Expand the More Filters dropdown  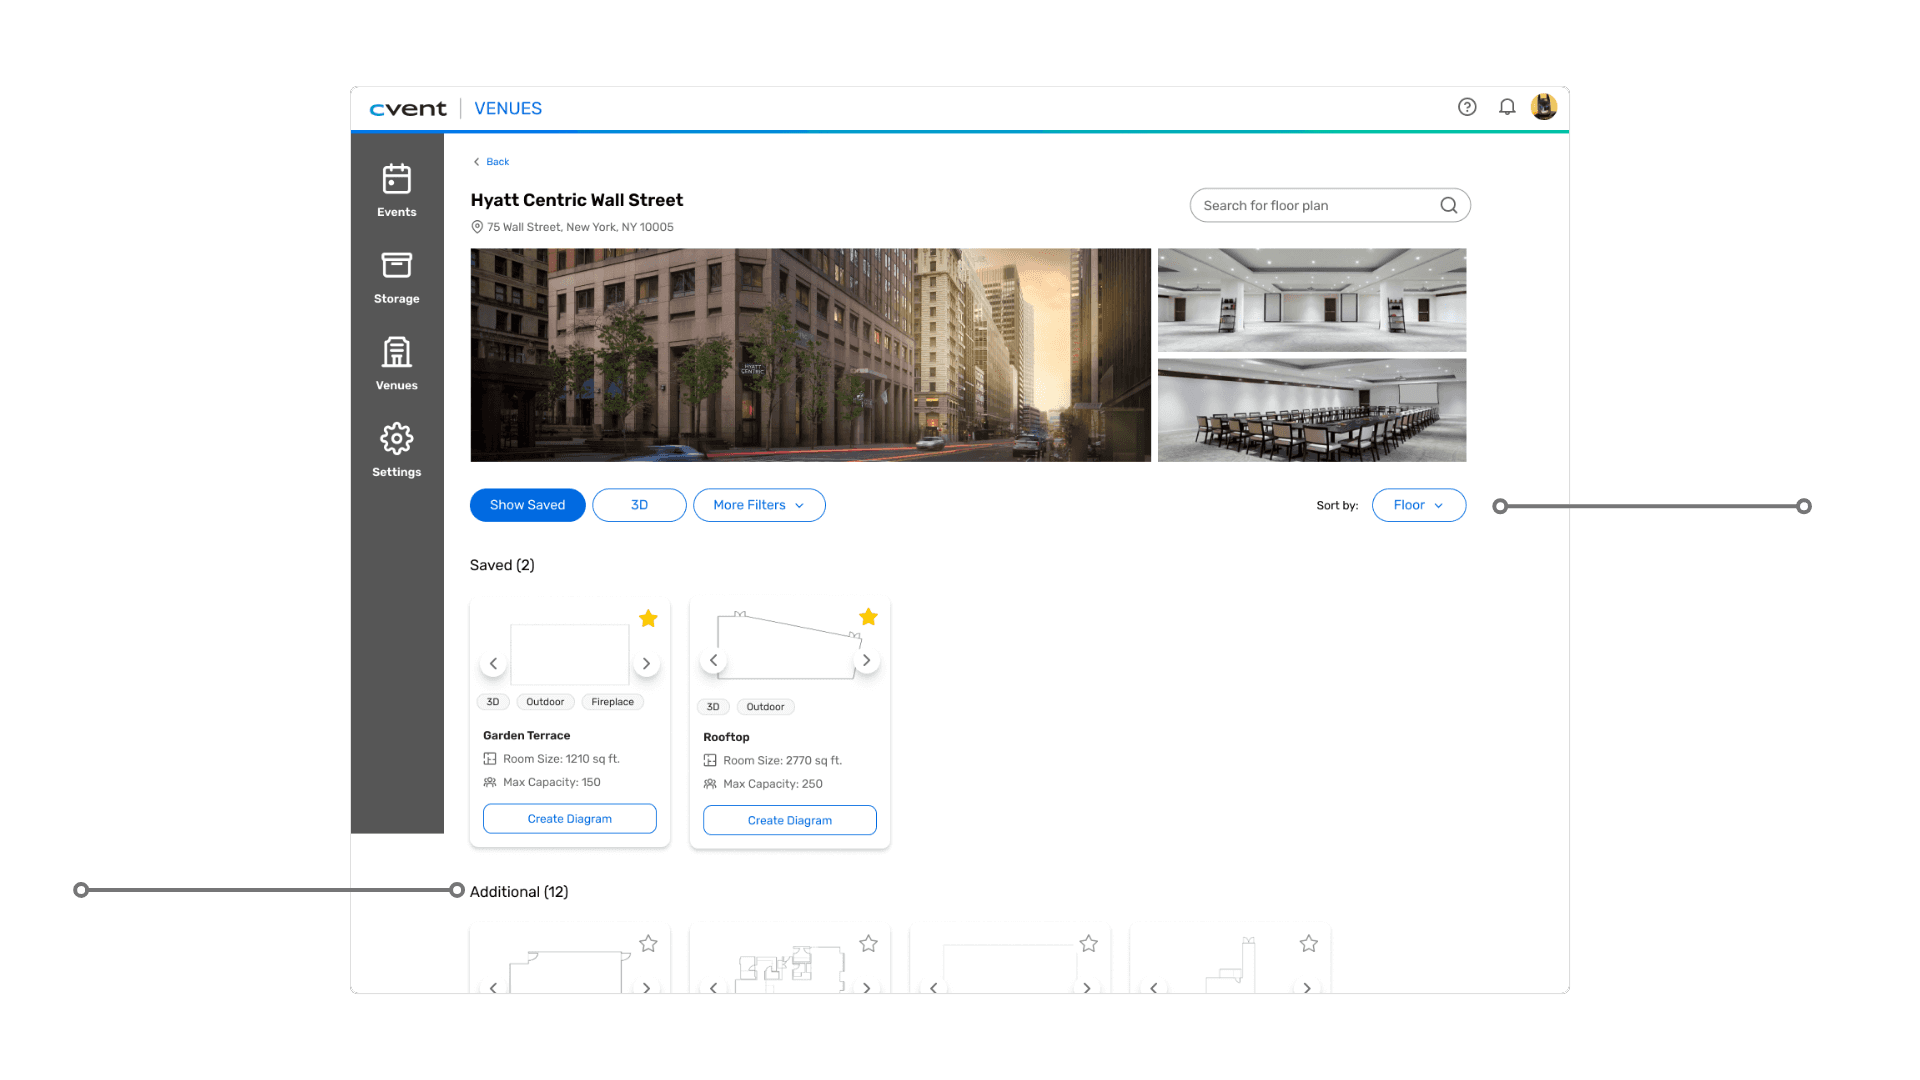[x=759, y=505]
